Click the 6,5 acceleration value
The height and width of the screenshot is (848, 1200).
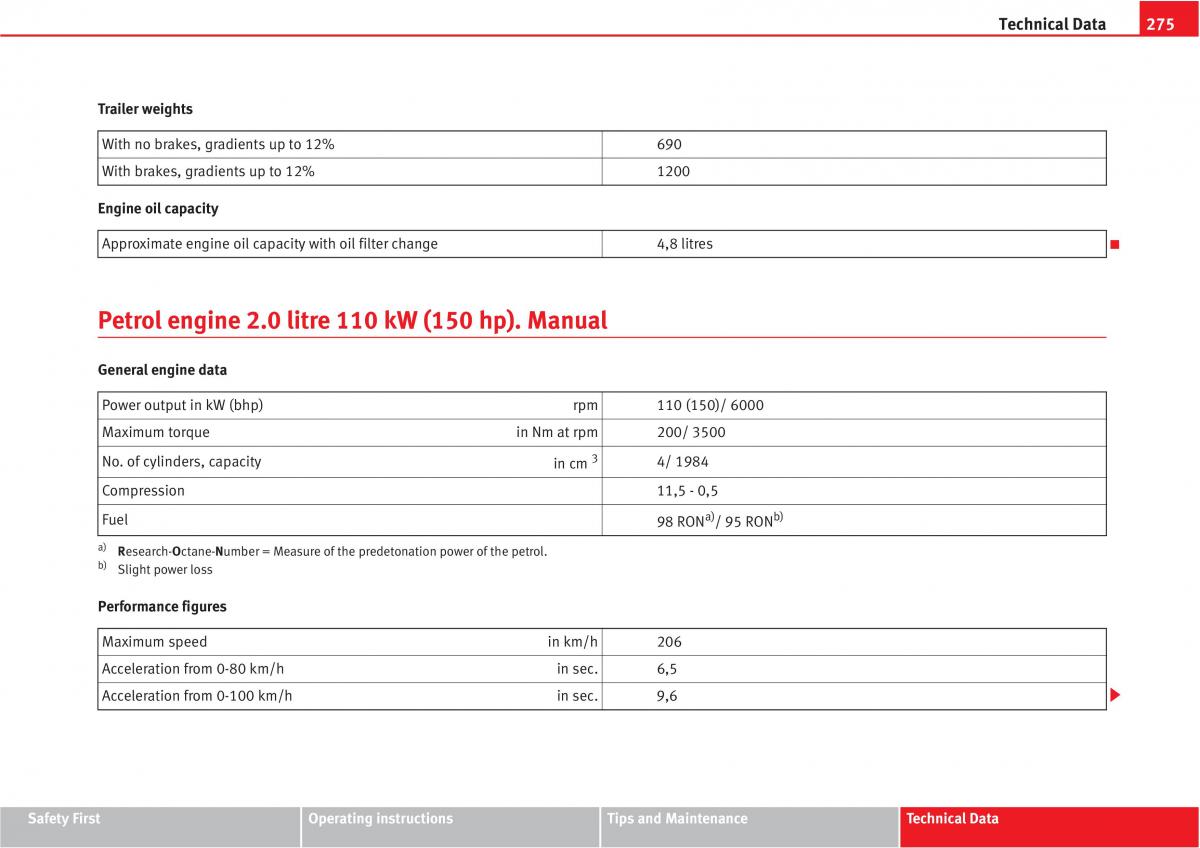pos(667,669)
